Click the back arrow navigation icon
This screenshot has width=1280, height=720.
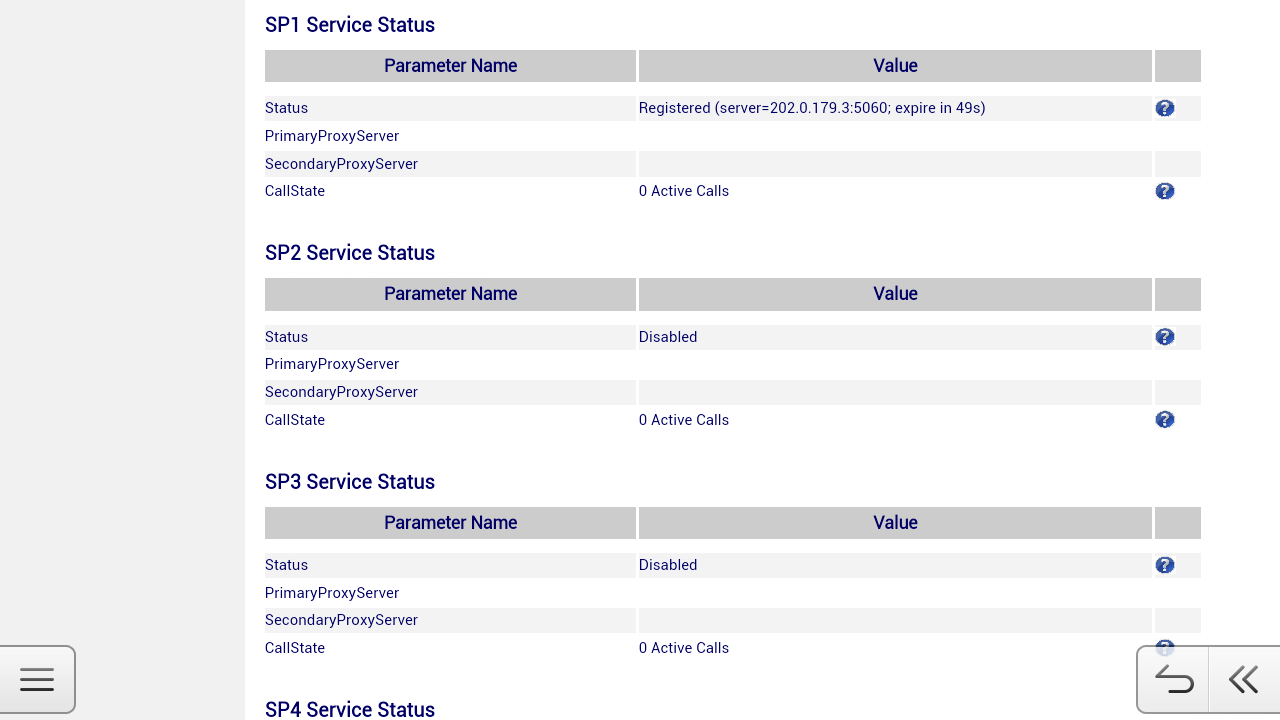[1173, 680]
